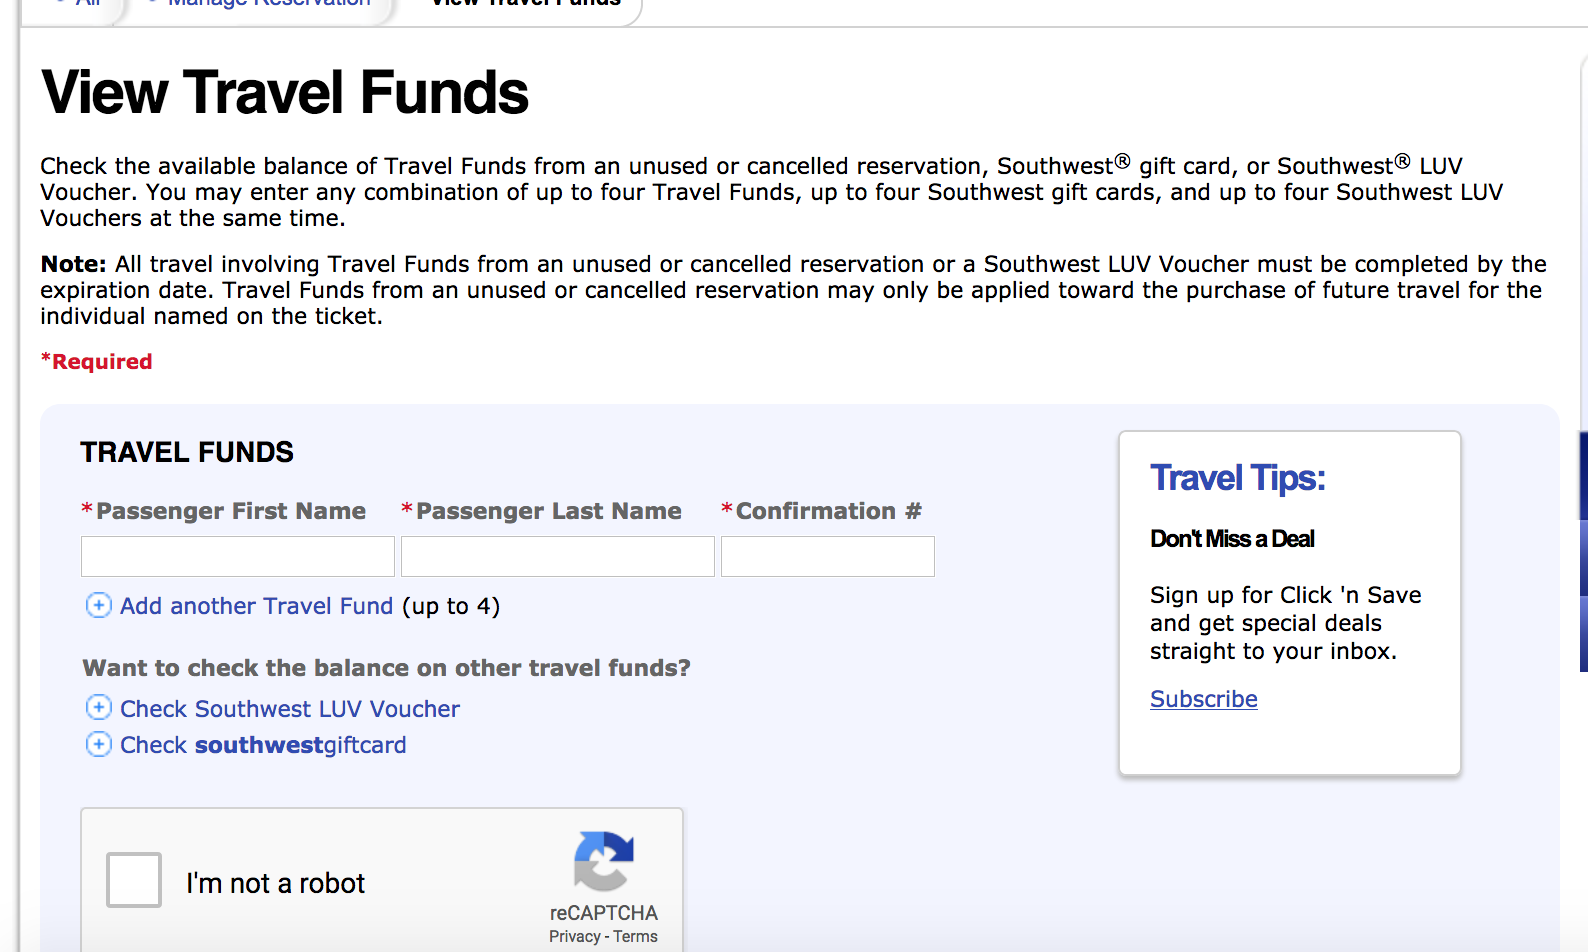Check the I'm not a robot box
The height and width of the screenshot is (952, 1588).
tap(133, 879)
